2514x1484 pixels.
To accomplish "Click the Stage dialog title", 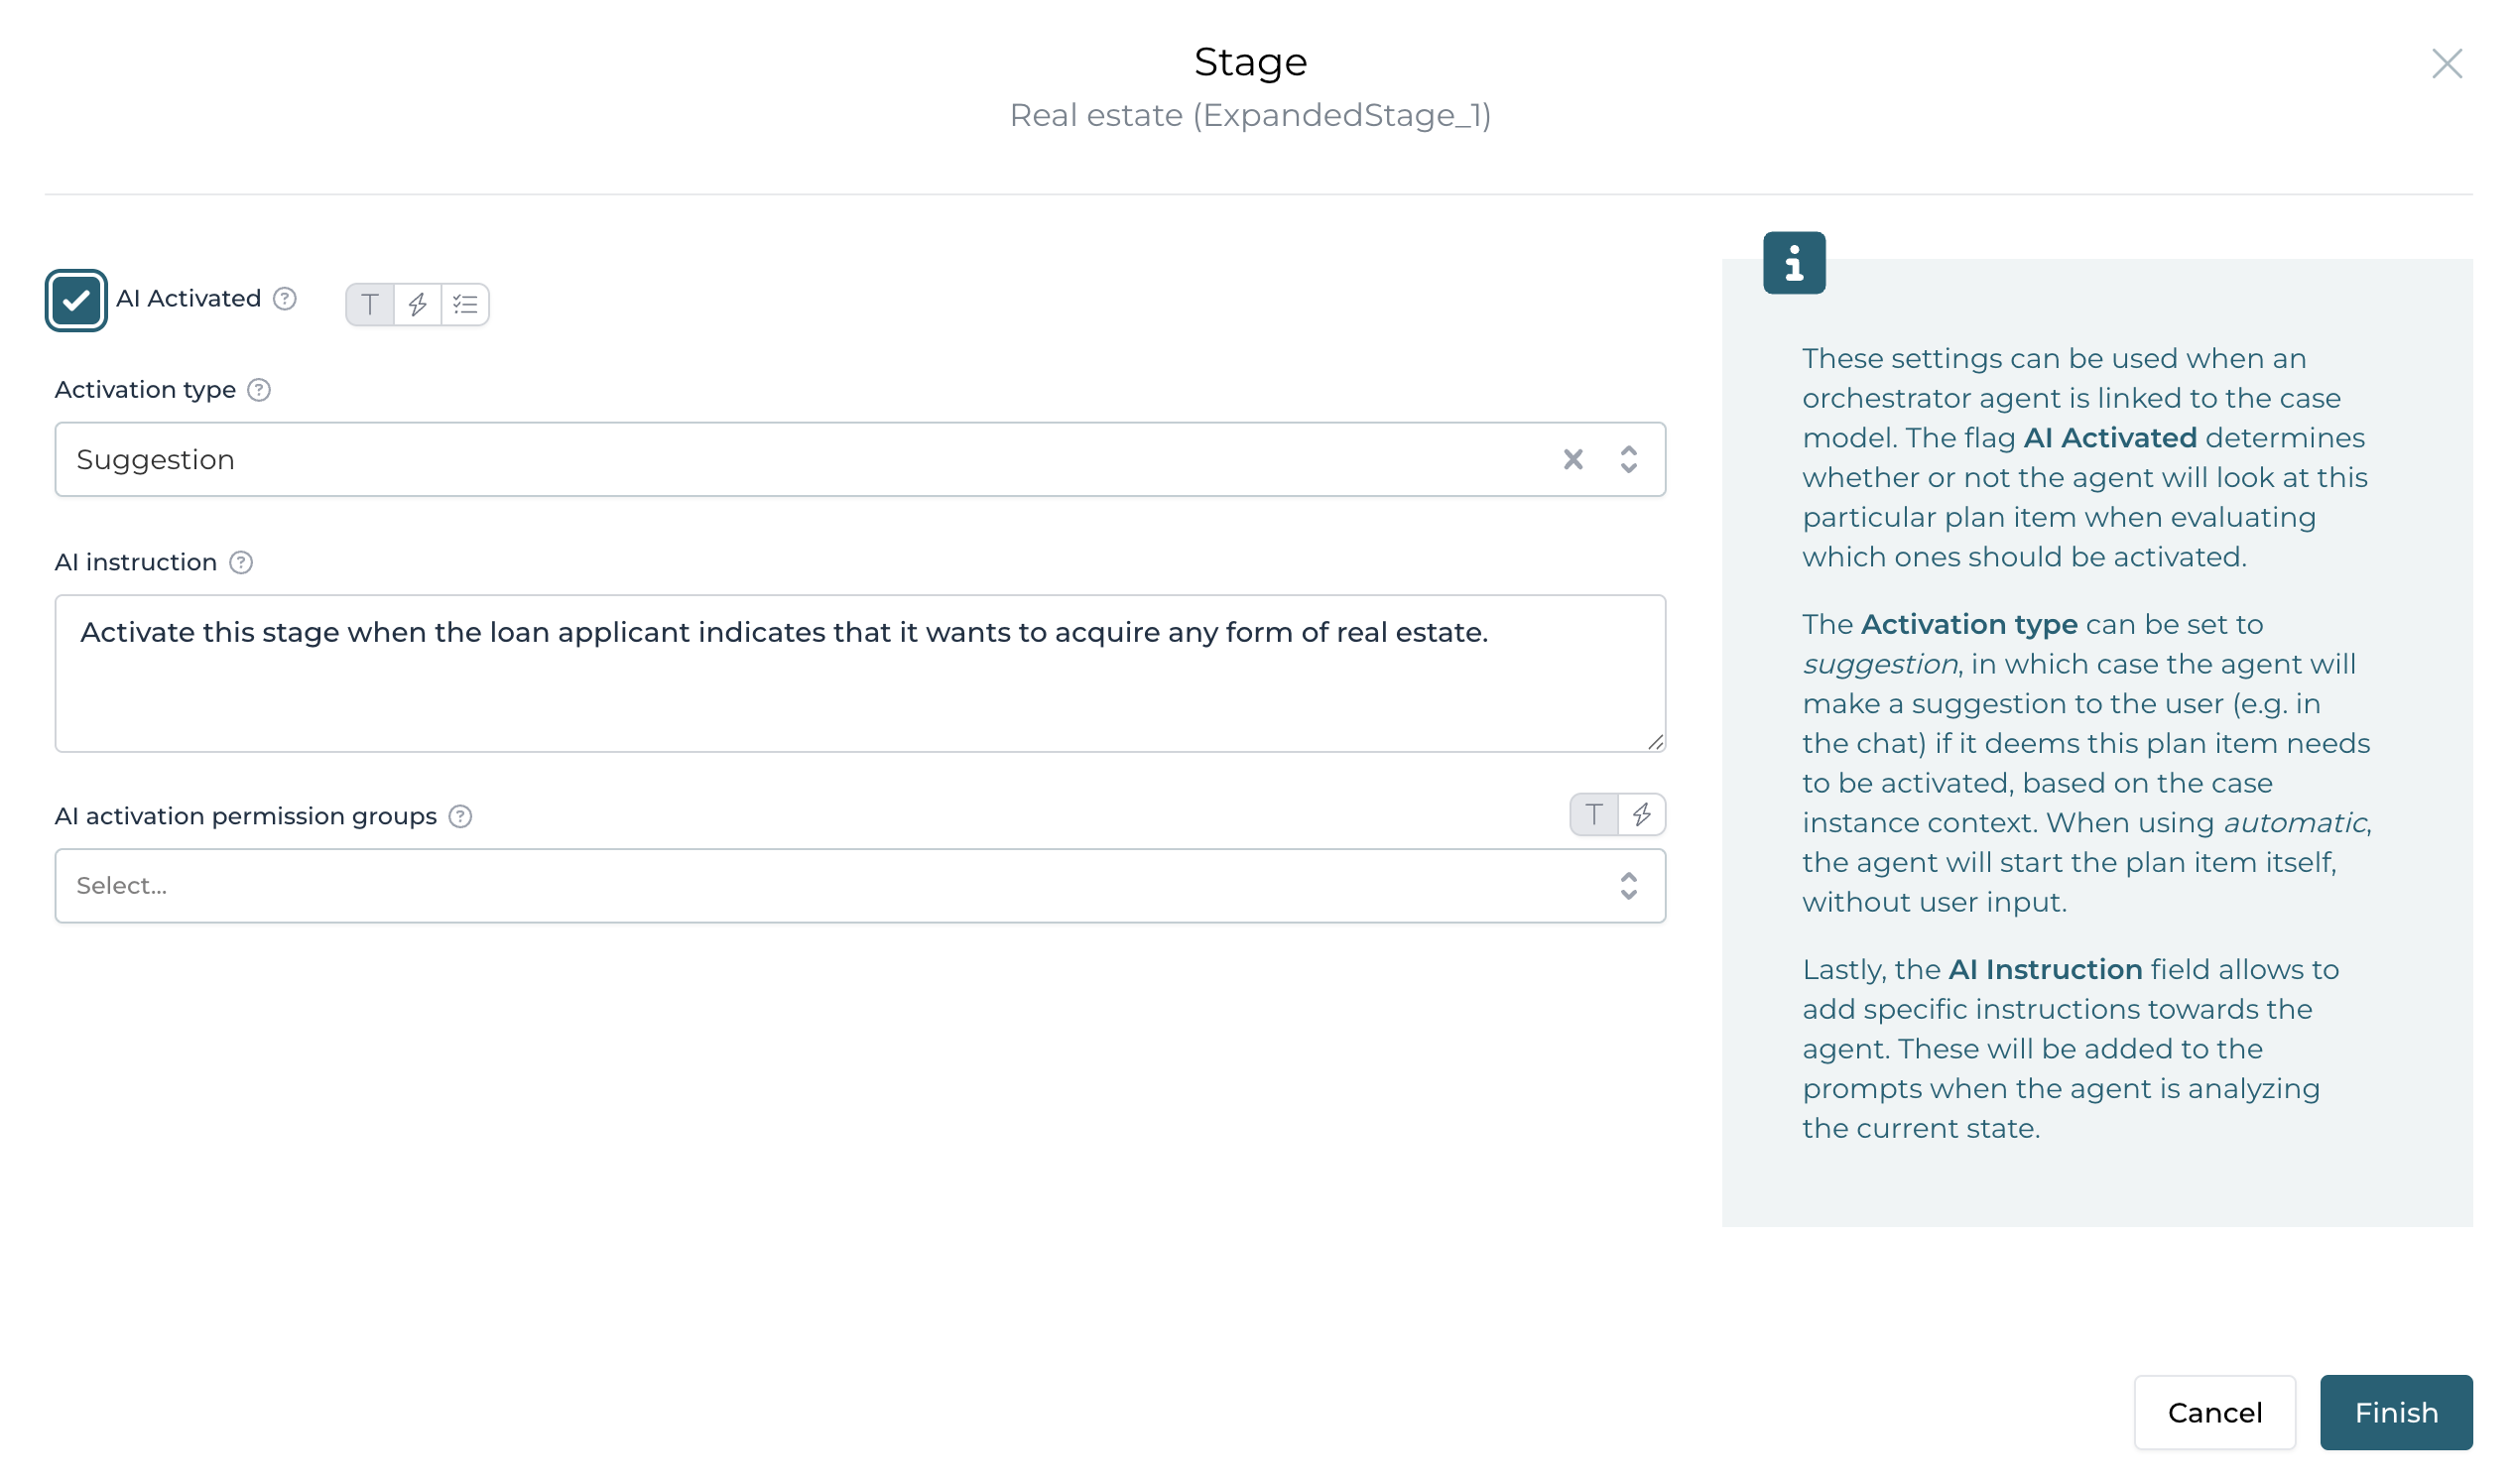I will click(1251, 61).
